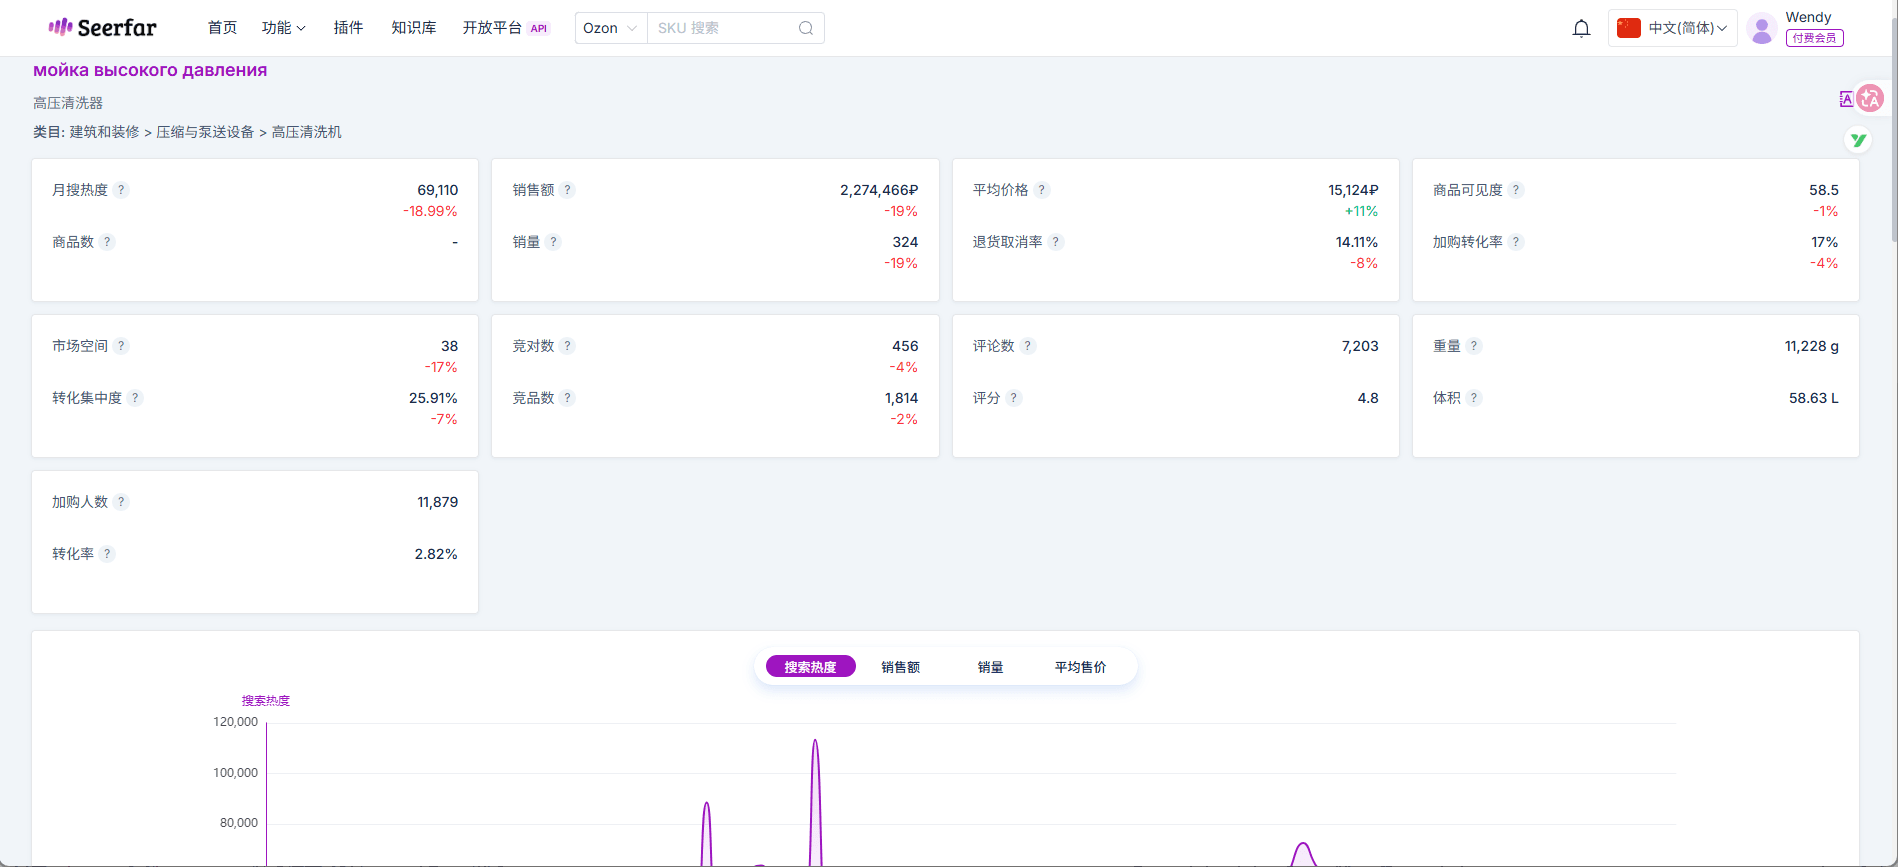Open the 插件 menu item

(348, 28)
